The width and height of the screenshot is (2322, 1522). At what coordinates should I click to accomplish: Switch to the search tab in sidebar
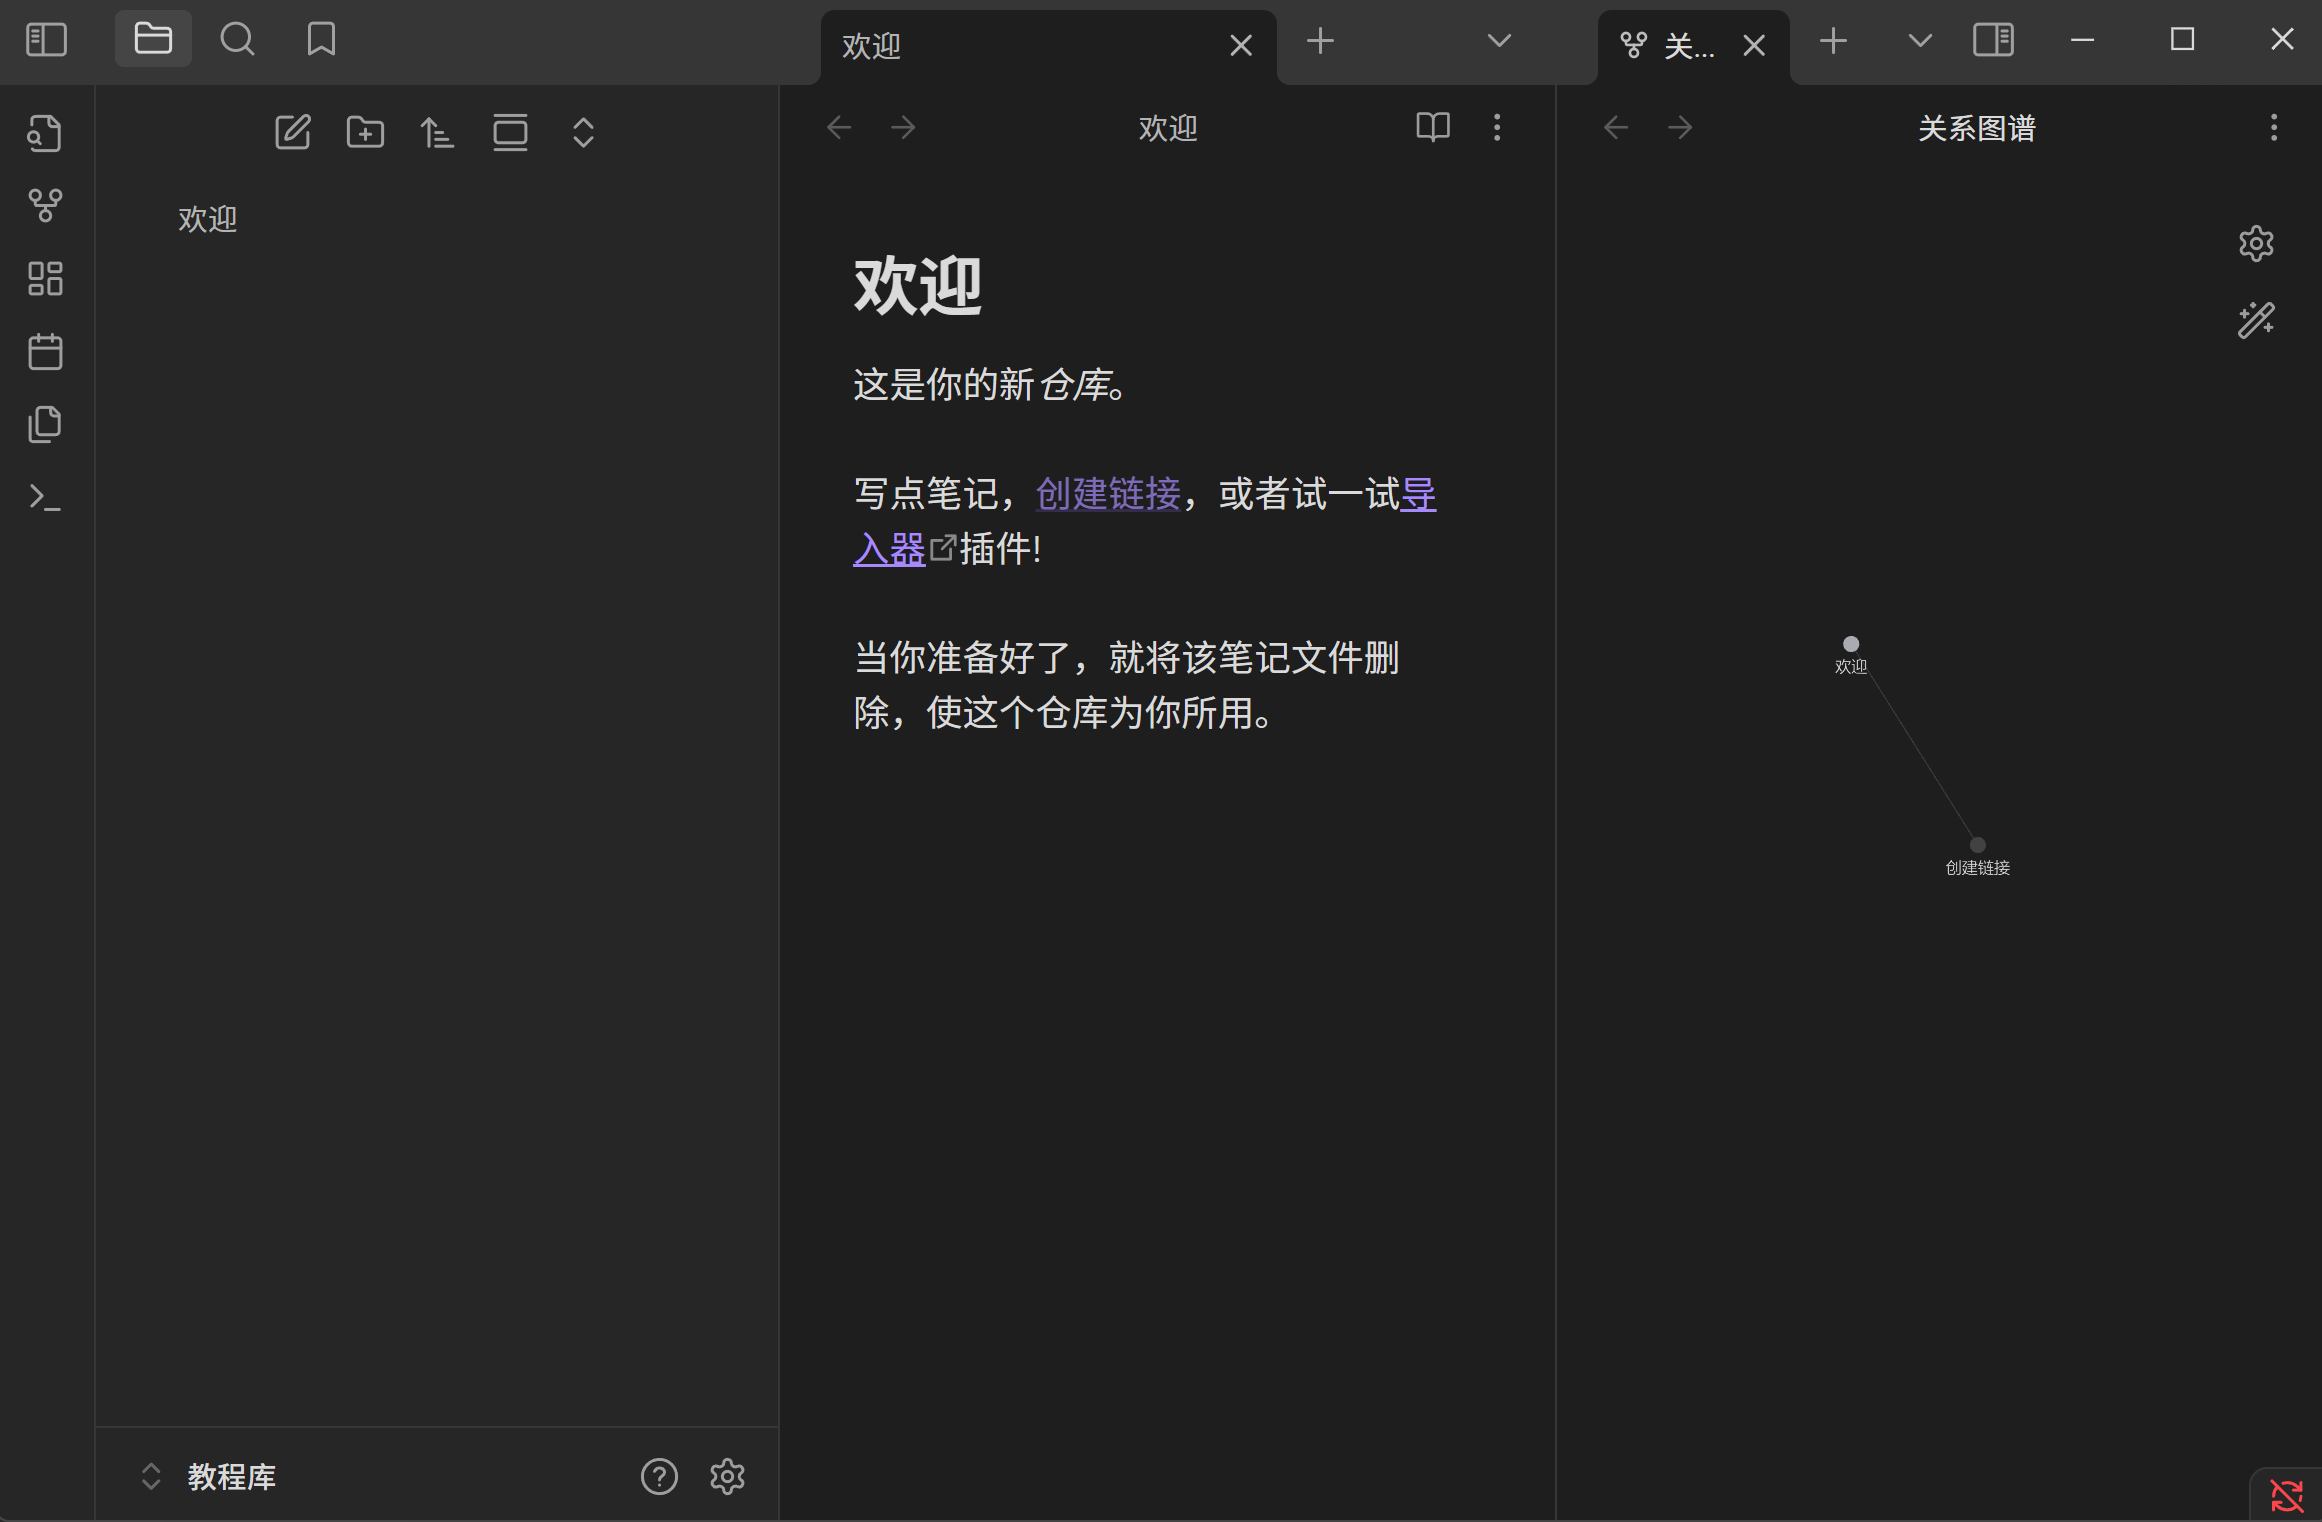(237, 40)
